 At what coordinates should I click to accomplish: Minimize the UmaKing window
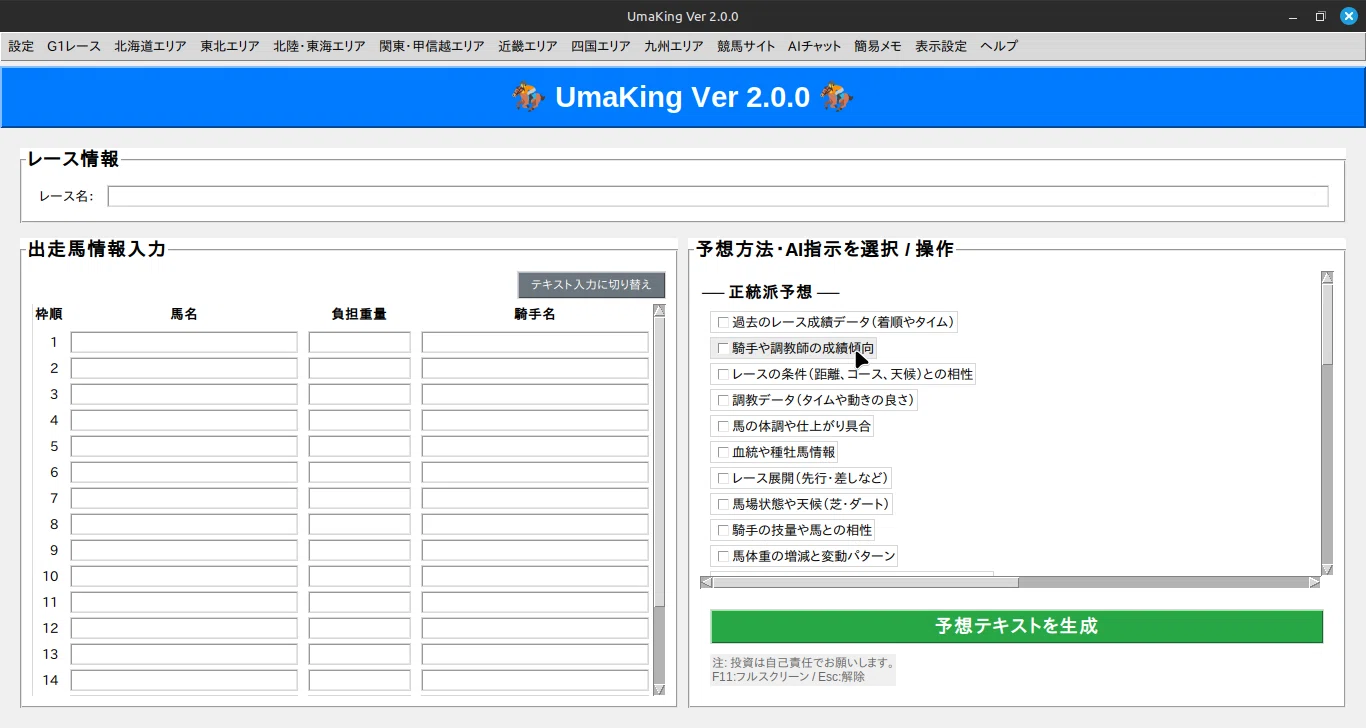pyautogui.click(x=1293, y=16)
